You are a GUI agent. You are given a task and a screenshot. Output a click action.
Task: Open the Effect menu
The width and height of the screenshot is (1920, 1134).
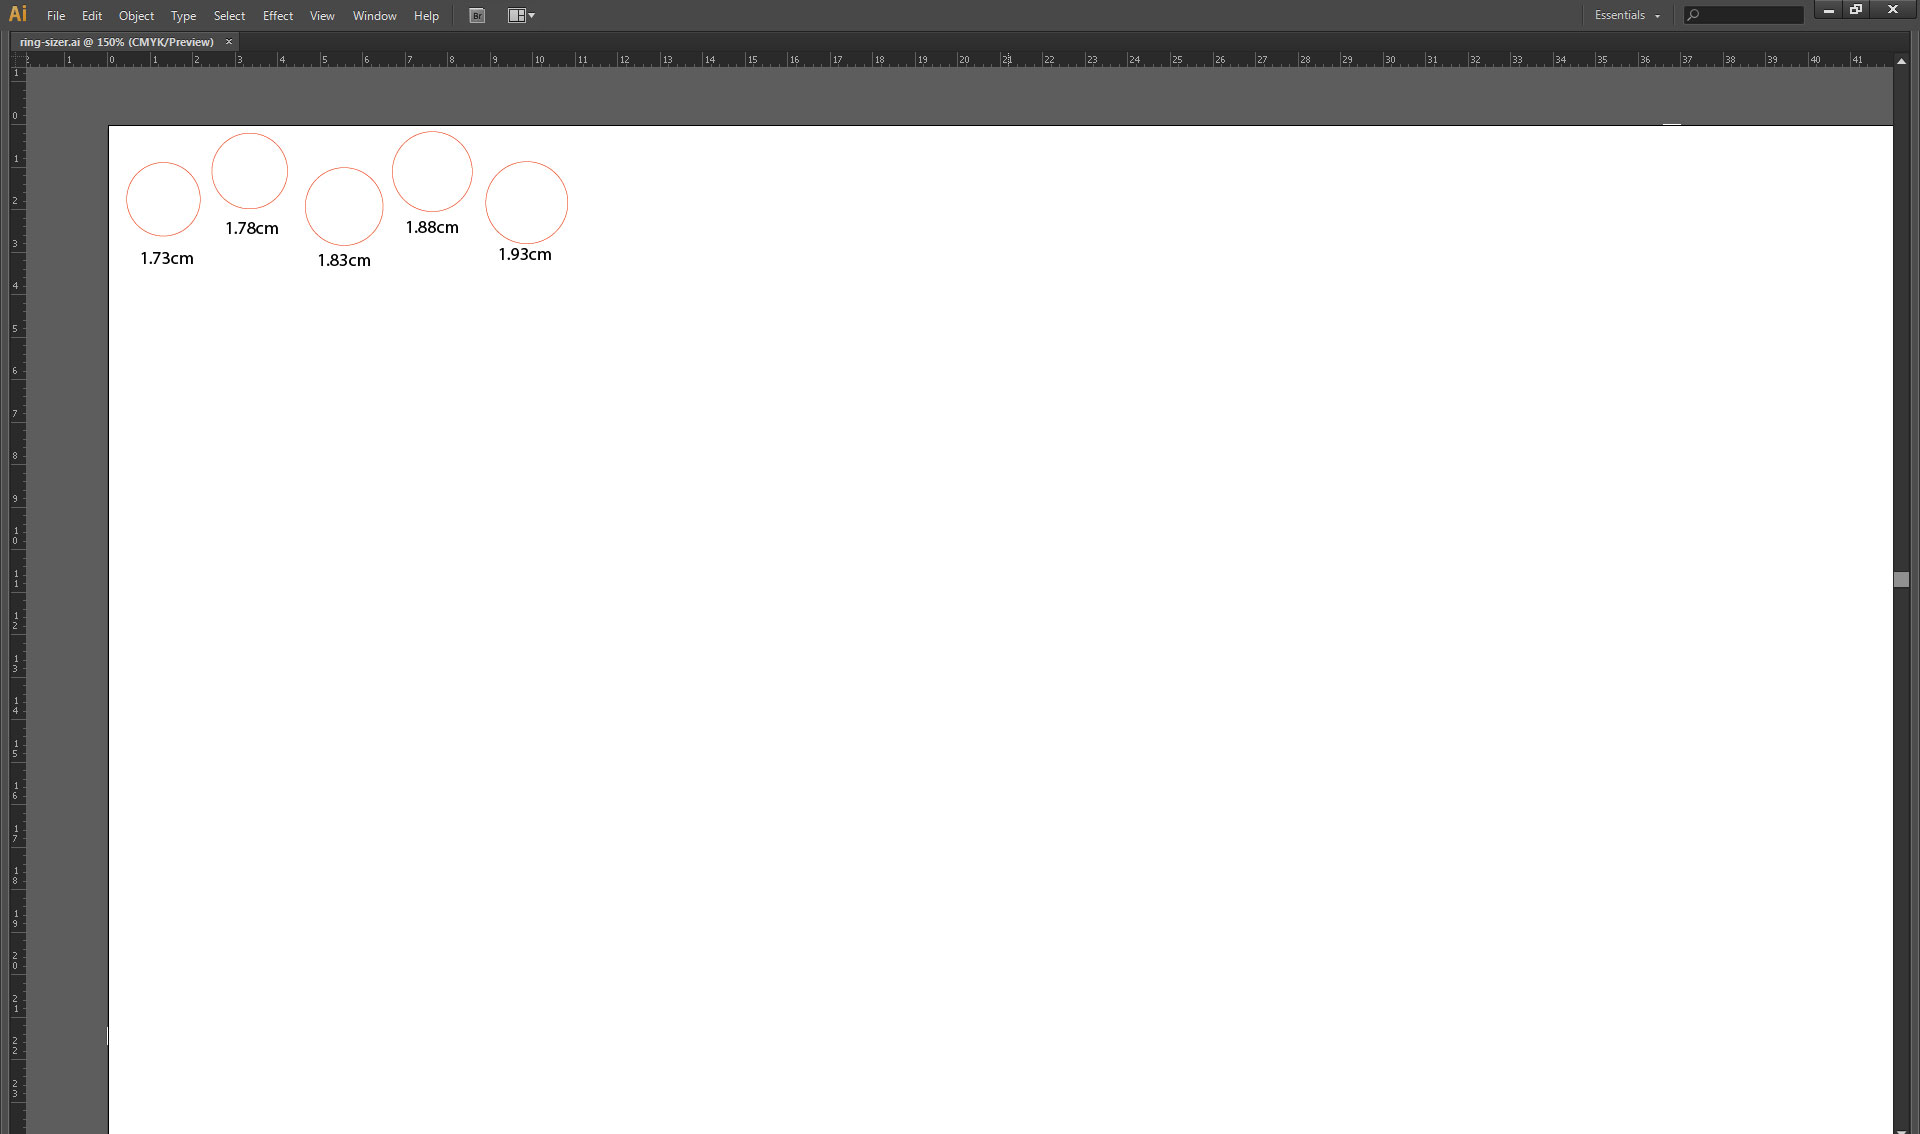tap(278, 15)
